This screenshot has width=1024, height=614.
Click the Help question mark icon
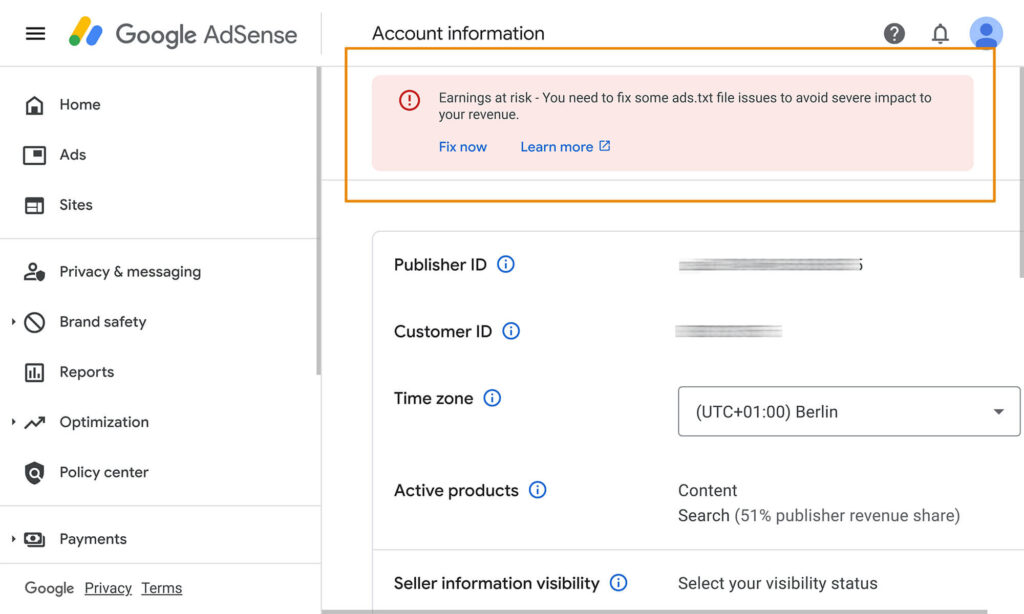click(894, 34)
